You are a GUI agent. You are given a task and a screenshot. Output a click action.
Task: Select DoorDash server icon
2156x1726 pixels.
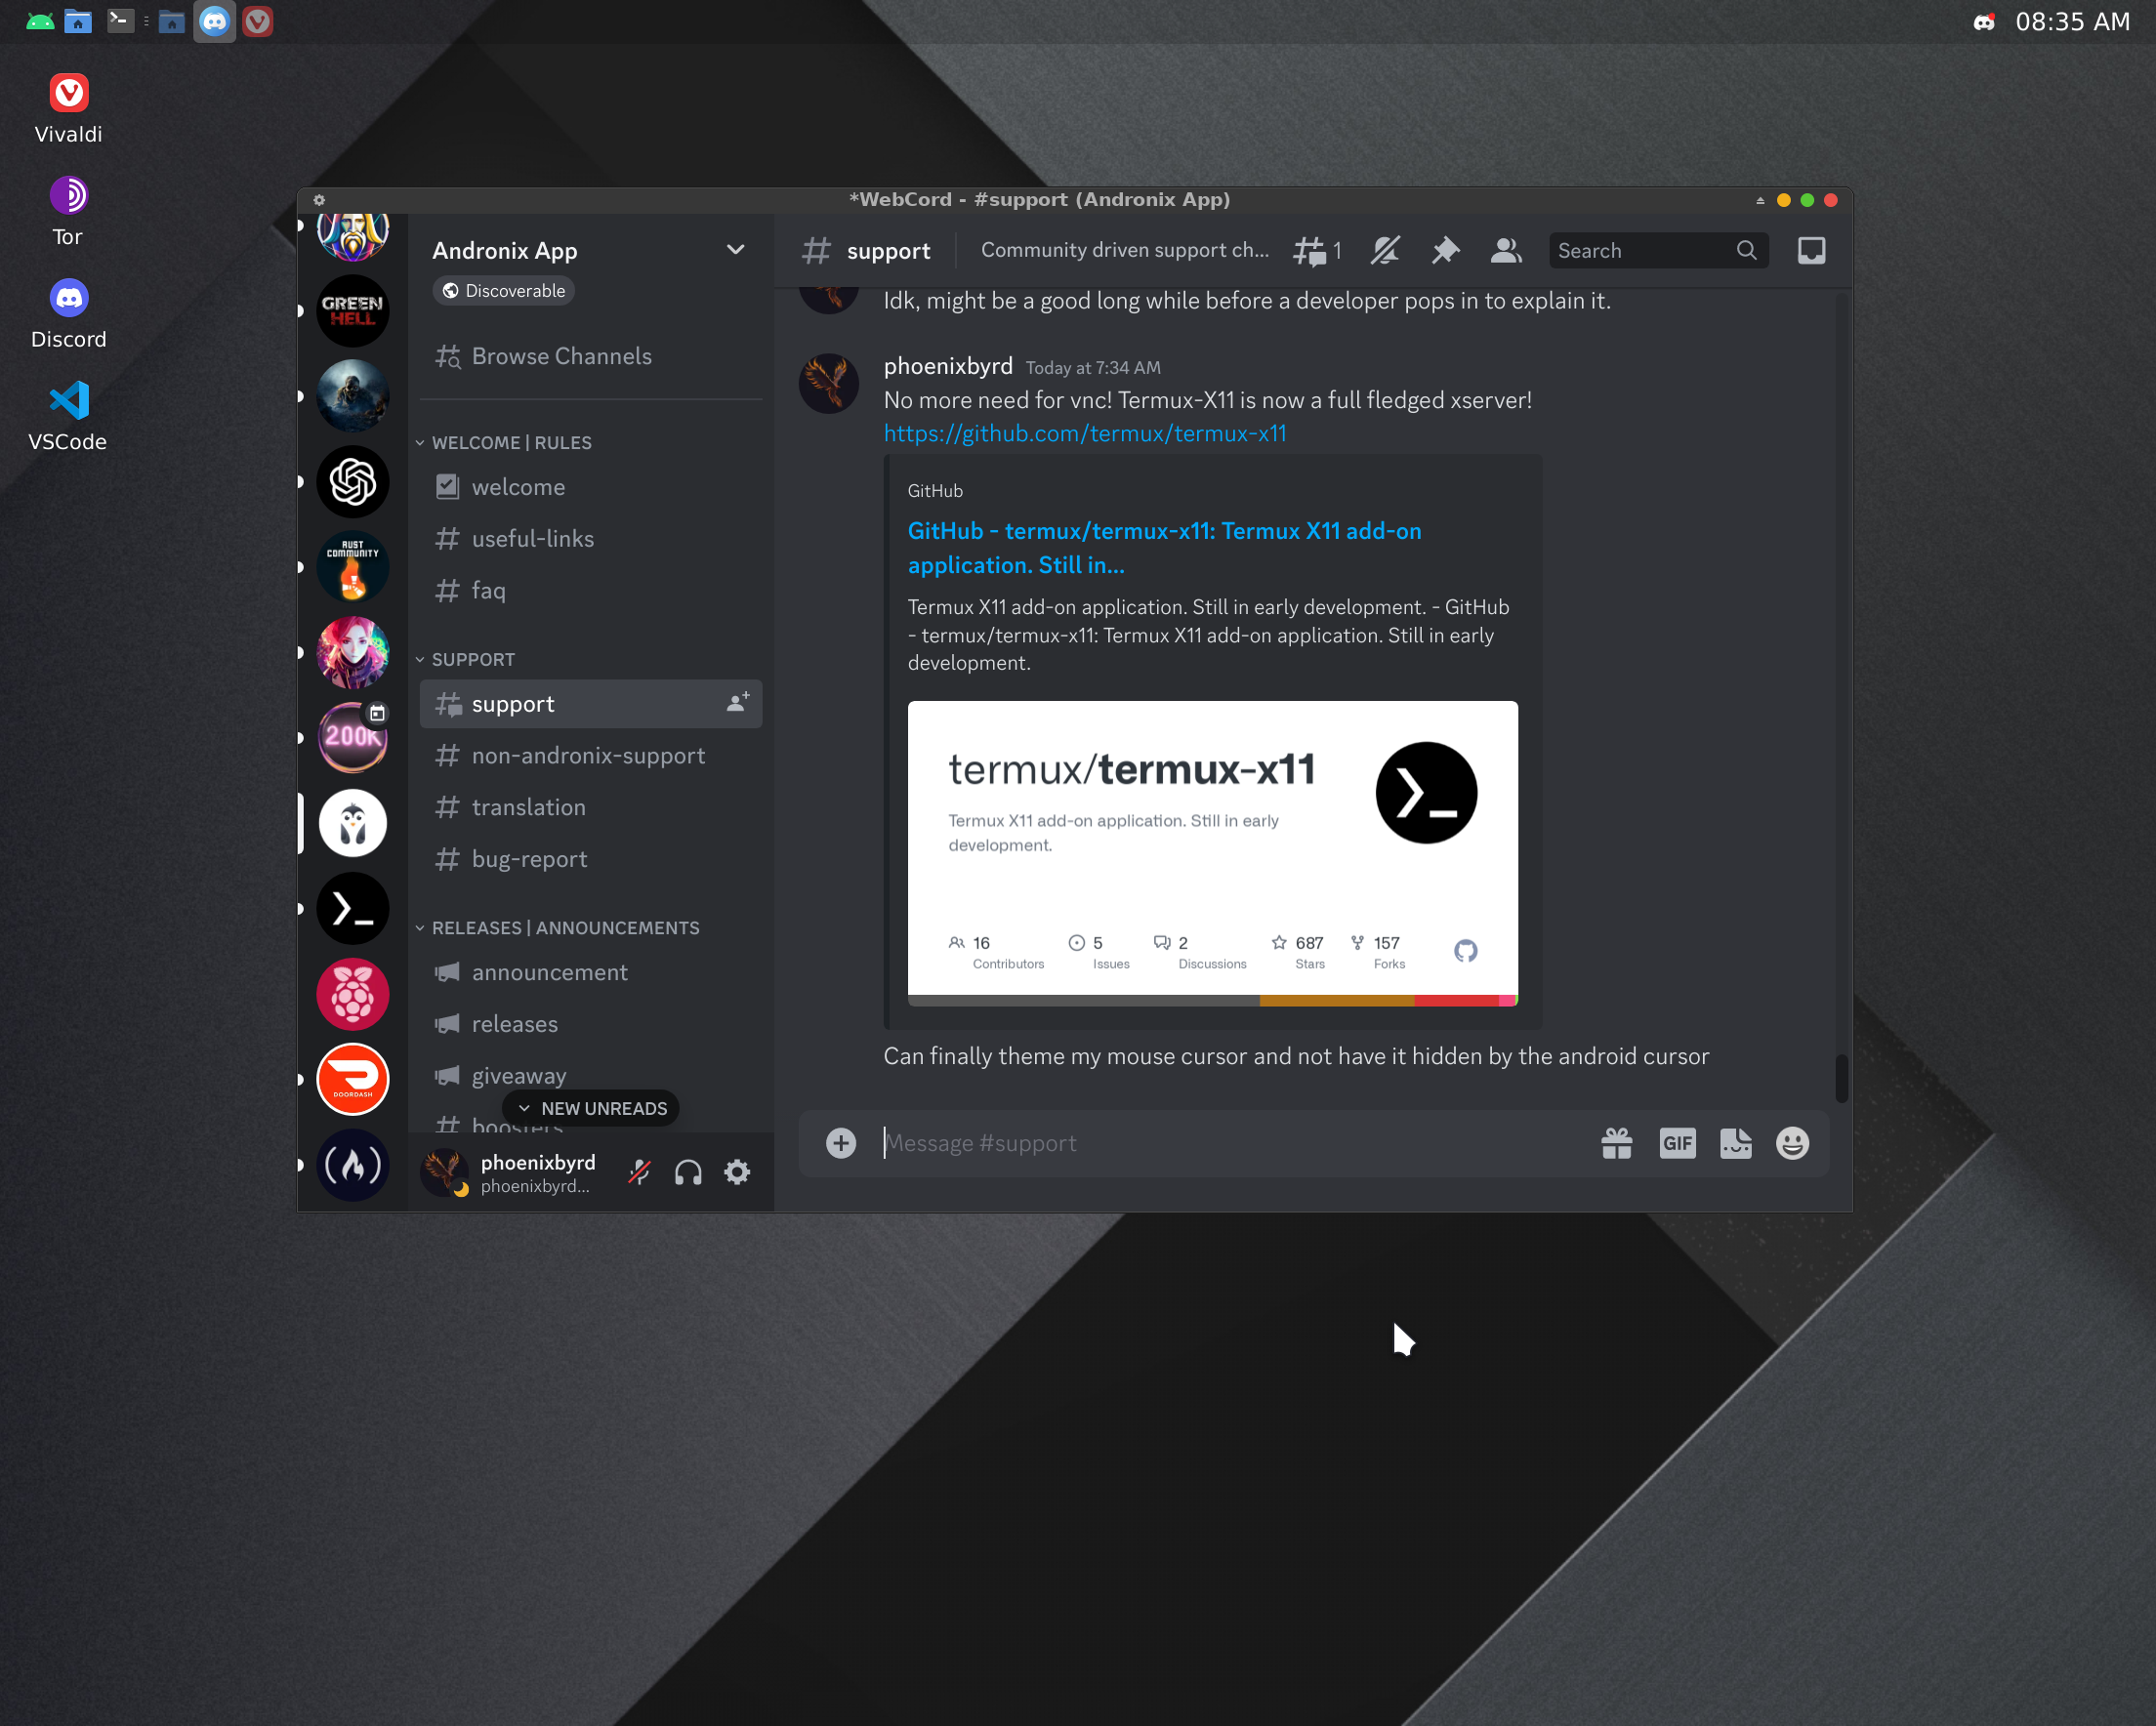click(352, 1079)
